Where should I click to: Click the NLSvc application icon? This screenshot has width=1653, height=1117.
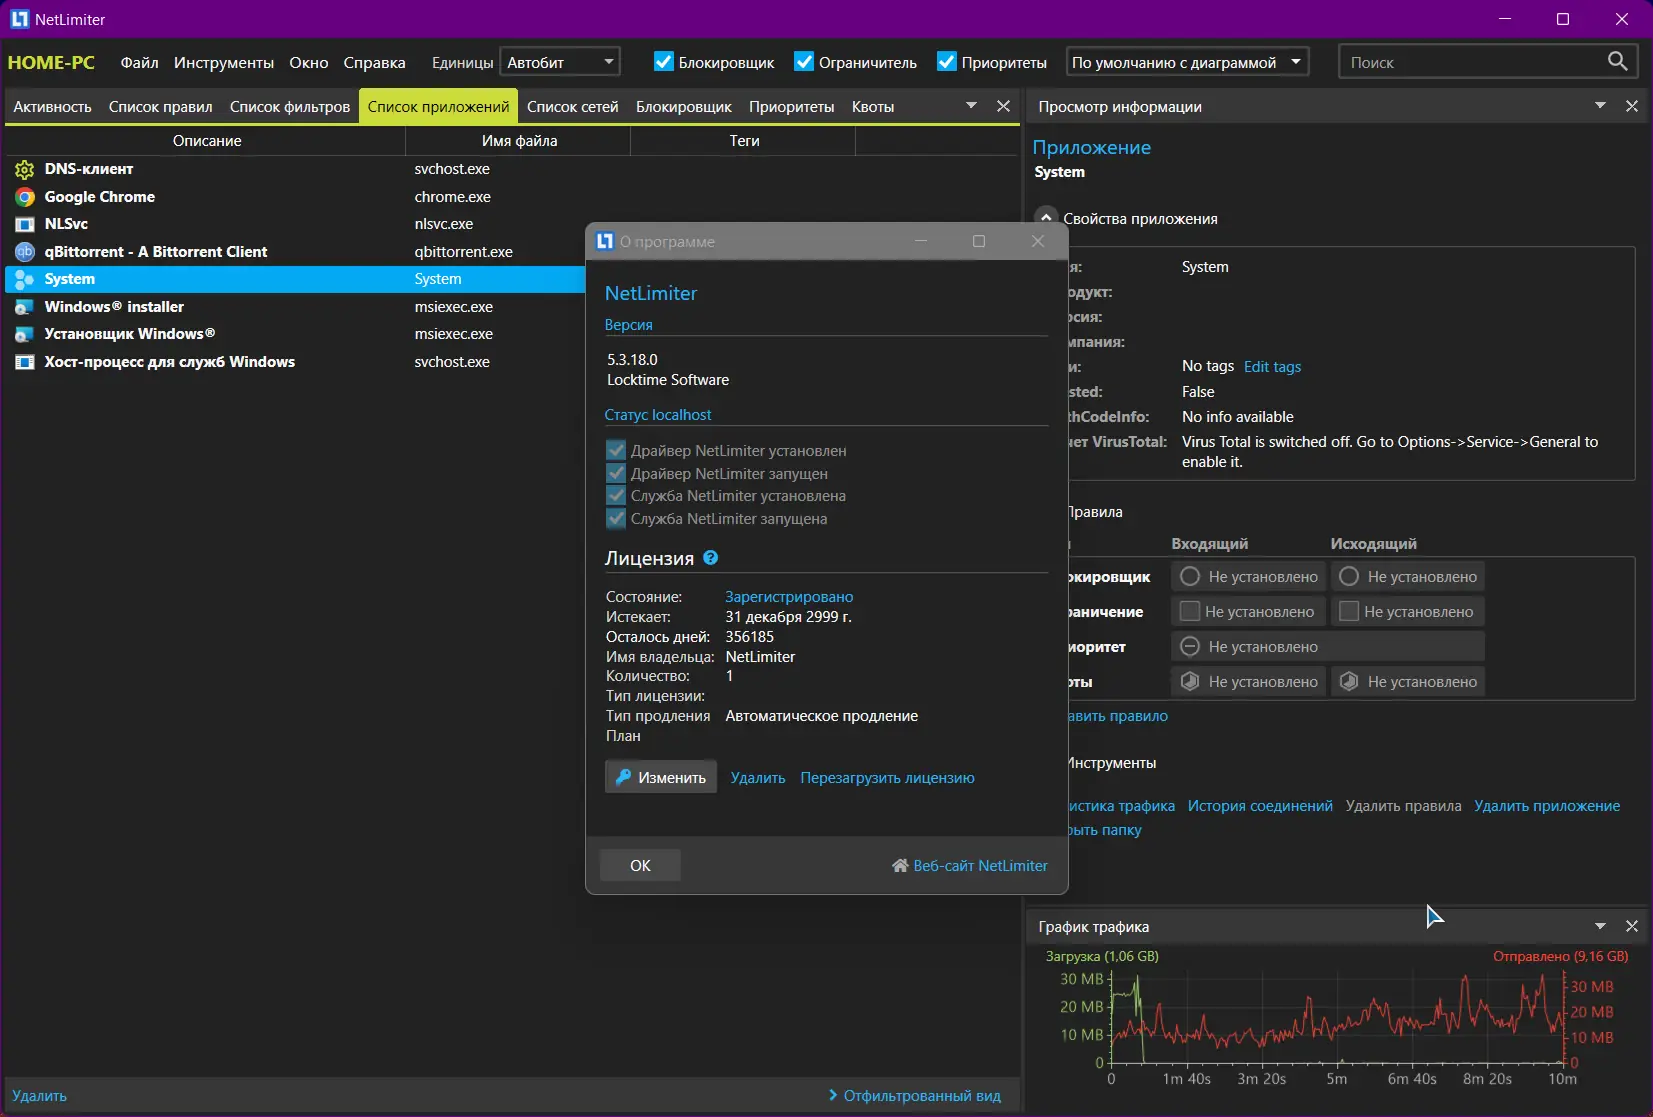click(25, 224)
